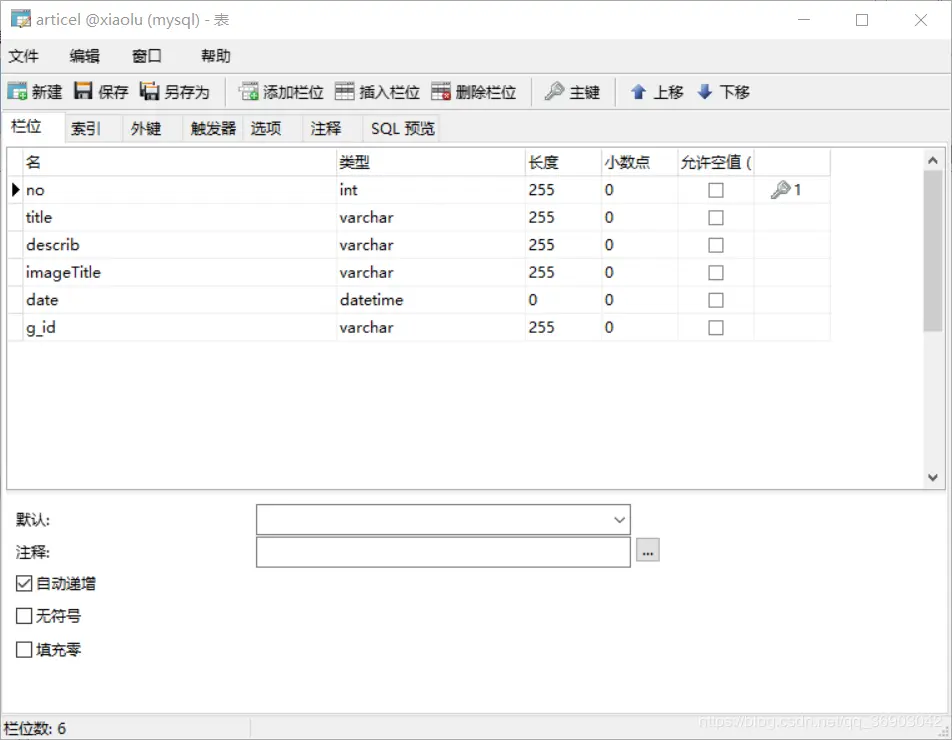Maximize the articel table window

(x=862, y=20)
